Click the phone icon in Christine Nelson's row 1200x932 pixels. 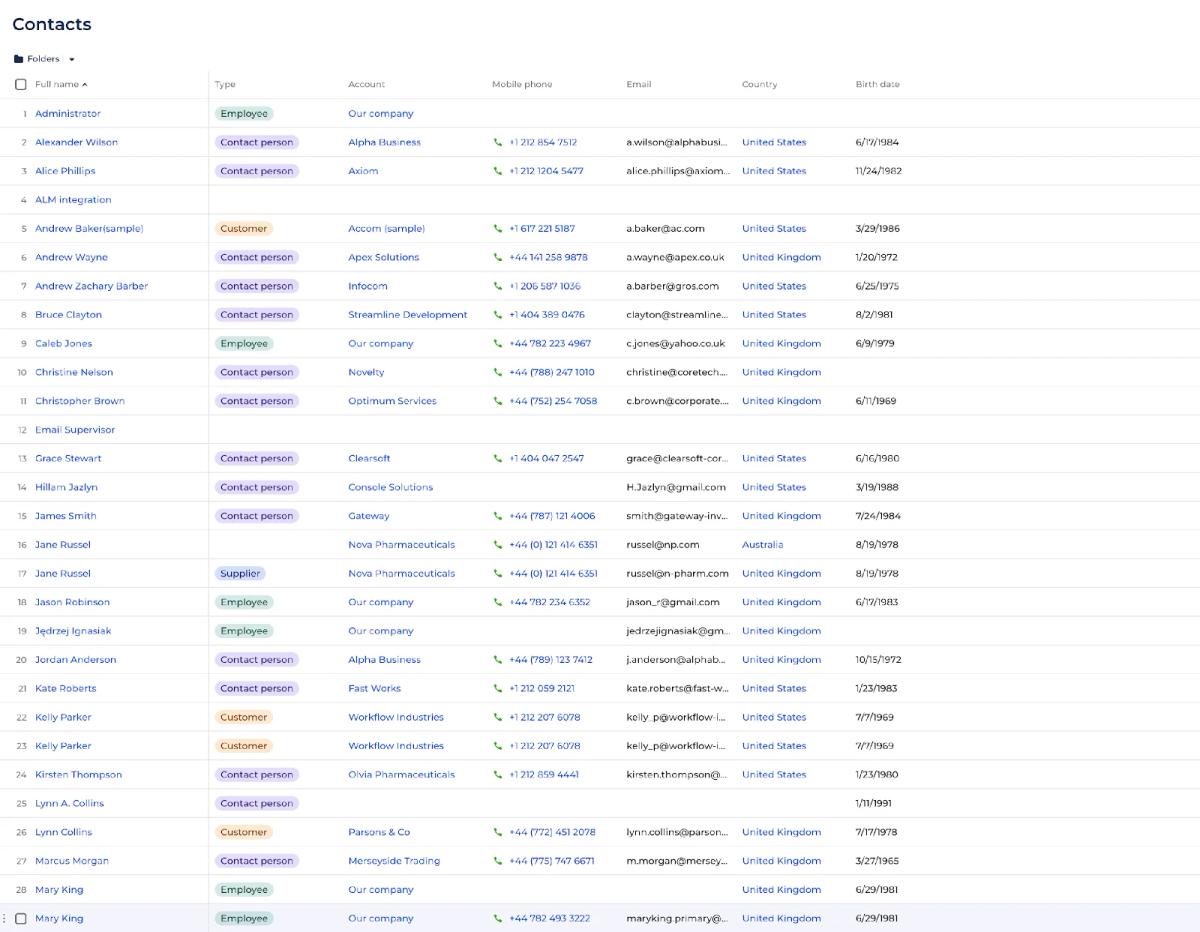pos(498,372)
